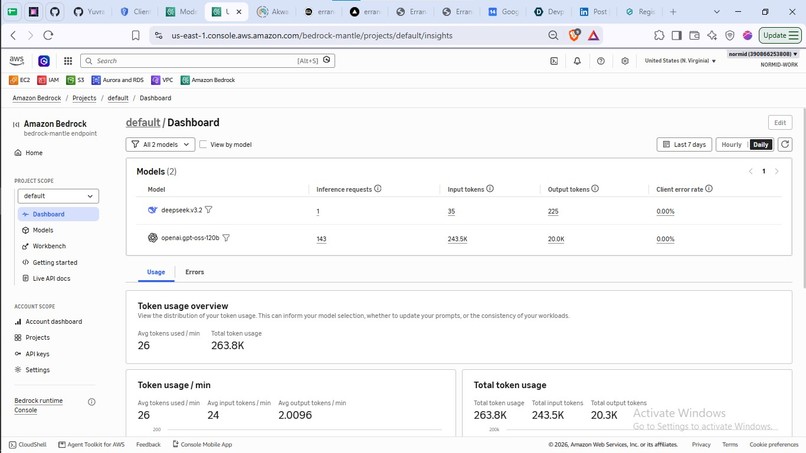Switch granularity to Daily
The width and height of the screenshot is (806, 453).
coord(761,144)
